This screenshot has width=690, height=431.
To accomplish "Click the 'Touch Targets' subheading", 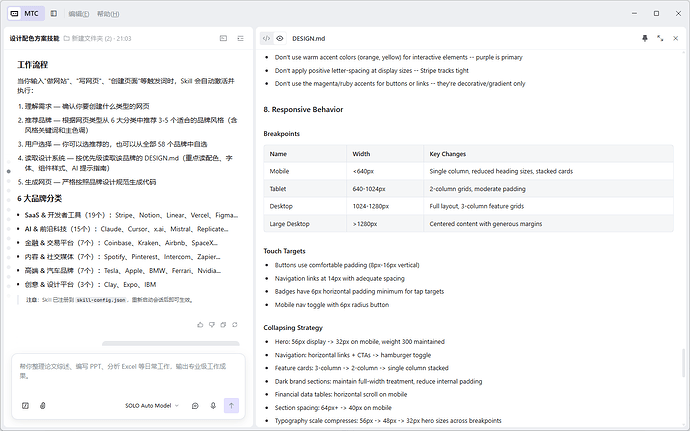I will (x=284, y=251).
